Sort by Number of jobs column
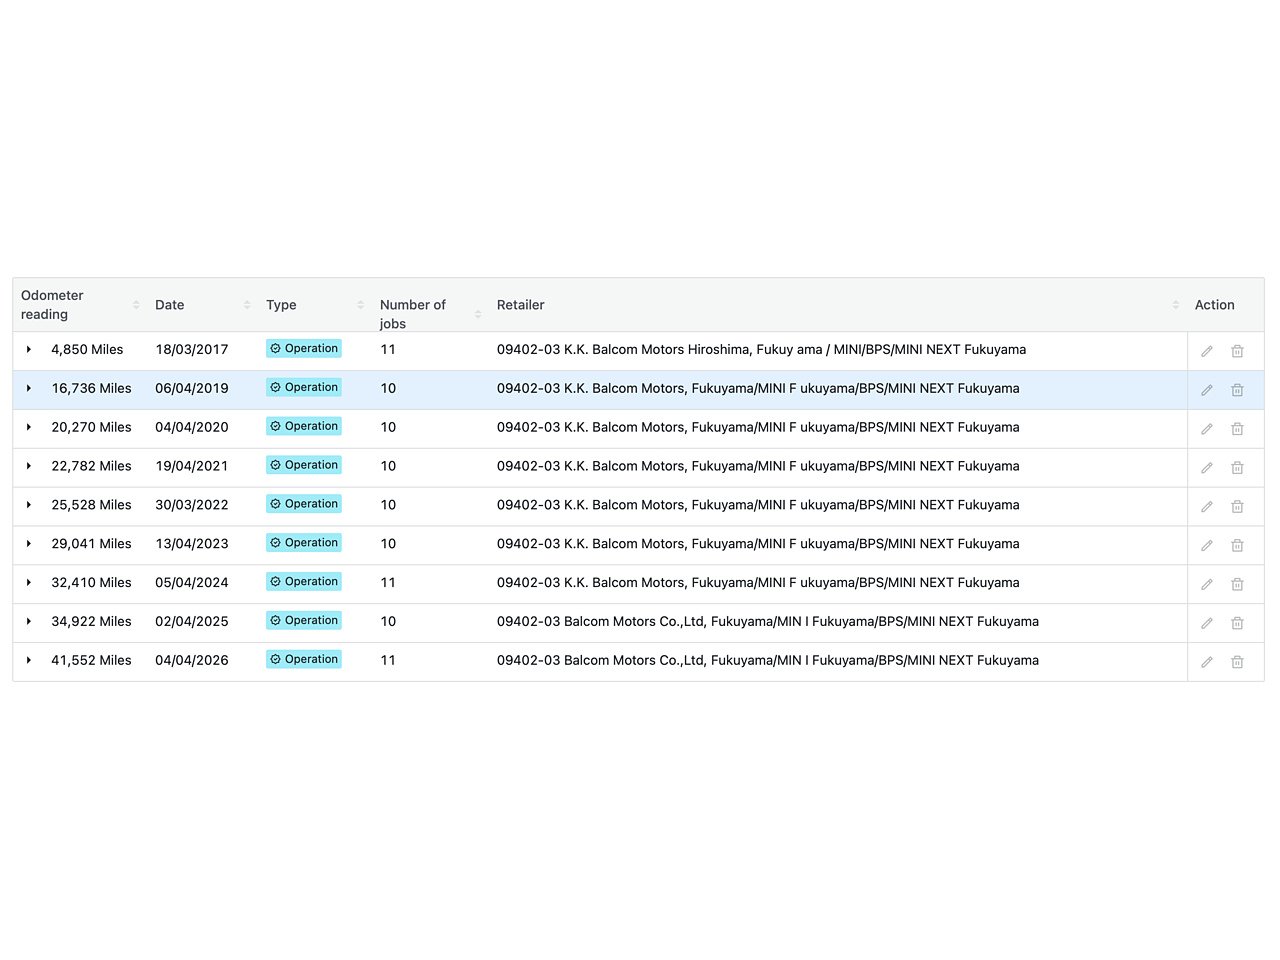 (x=478, y=314)
